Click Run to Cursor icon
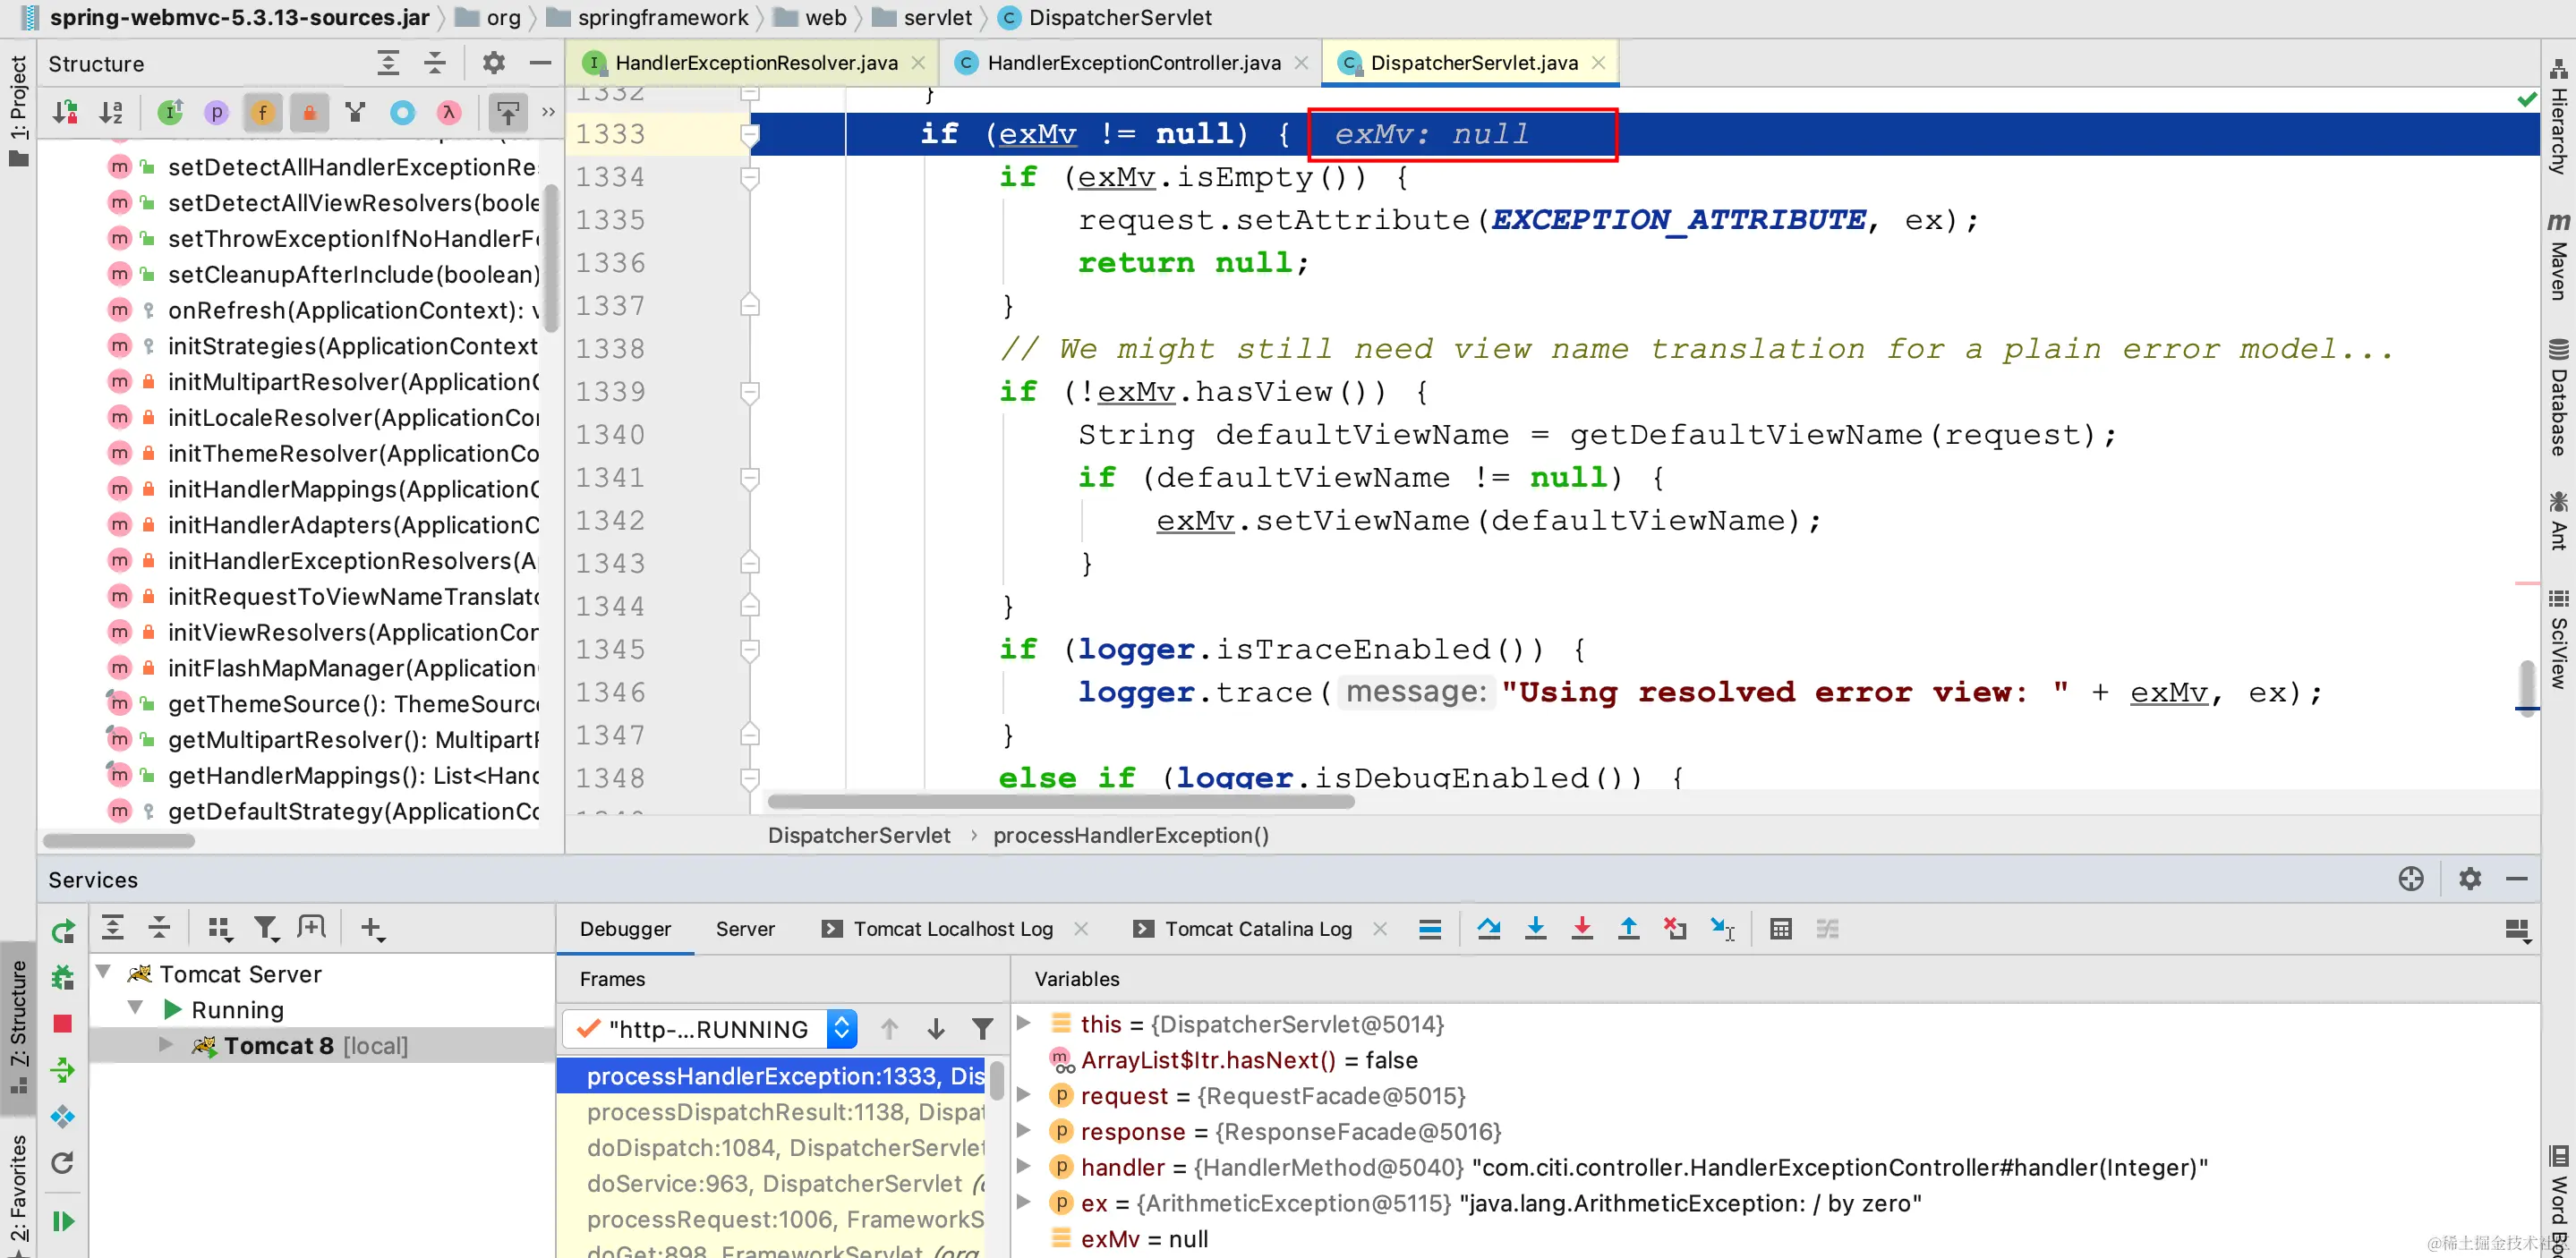Screen dimensions: 2576x1258 1722,928
